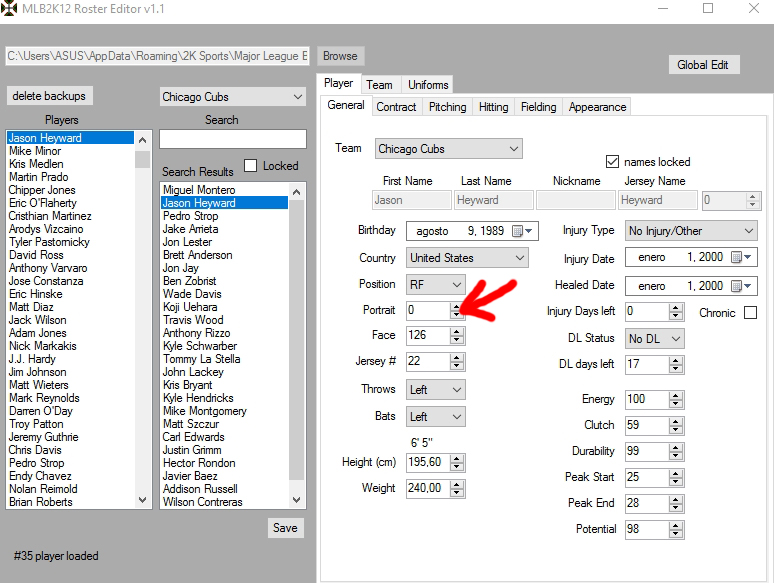Click the Energy stepper
774x583 pixels.
[676, 399]
